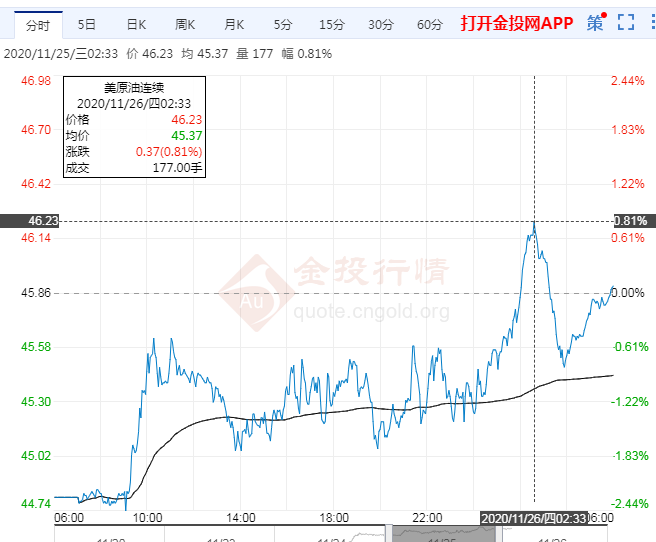Click the price peak at crosshair

(534, 221)
